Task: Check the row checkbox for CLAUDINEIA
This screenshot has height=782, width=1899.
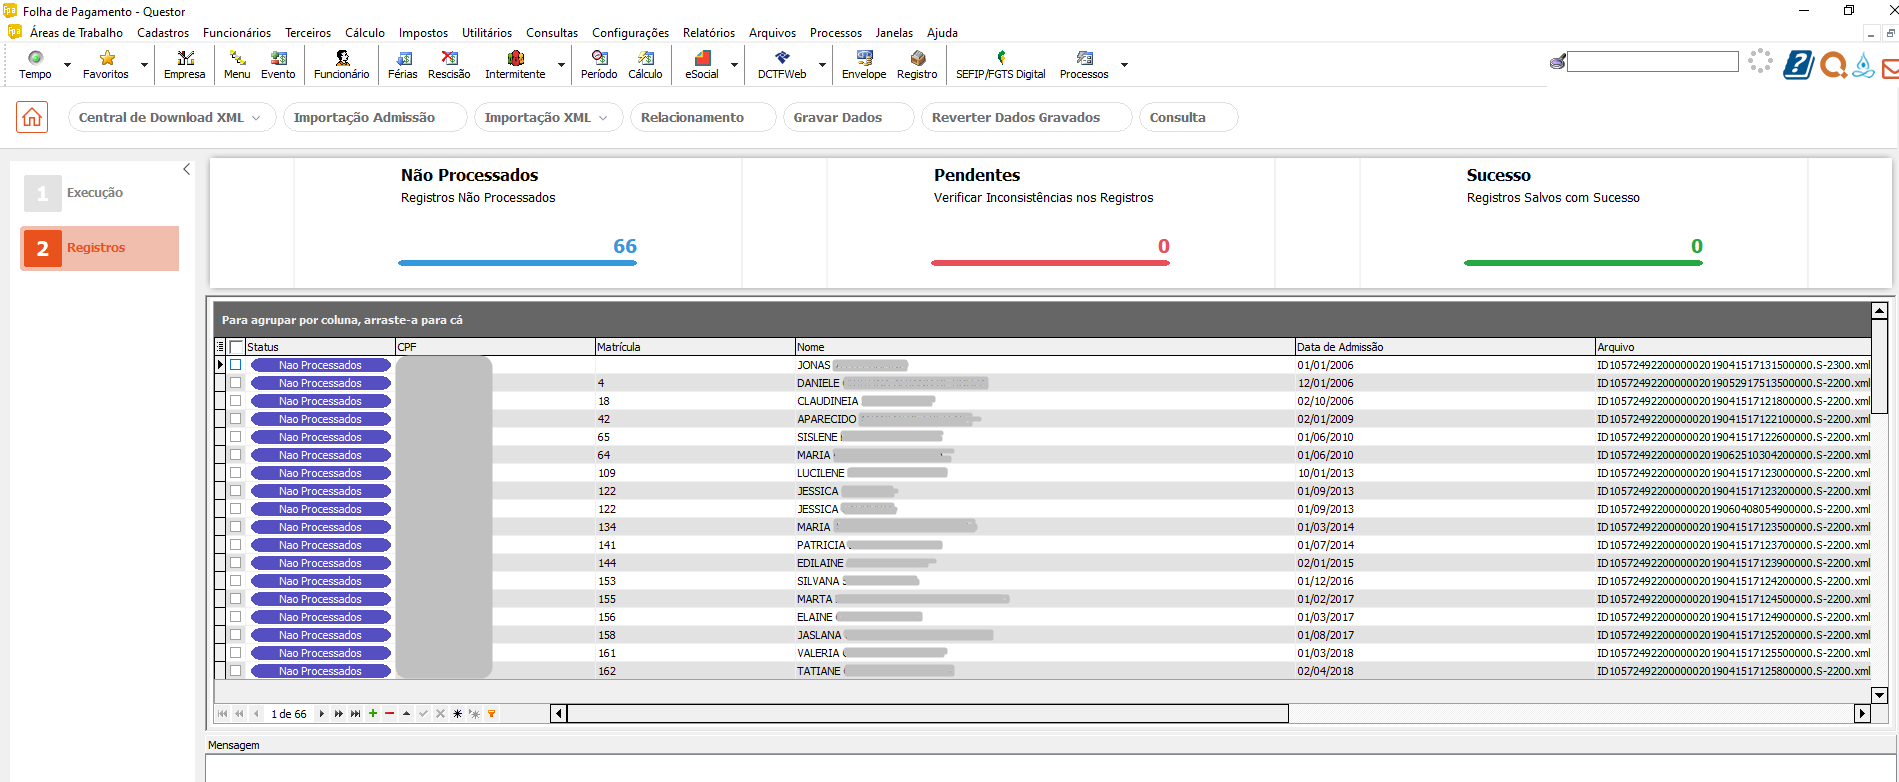Action: click(x=236, y=401)
